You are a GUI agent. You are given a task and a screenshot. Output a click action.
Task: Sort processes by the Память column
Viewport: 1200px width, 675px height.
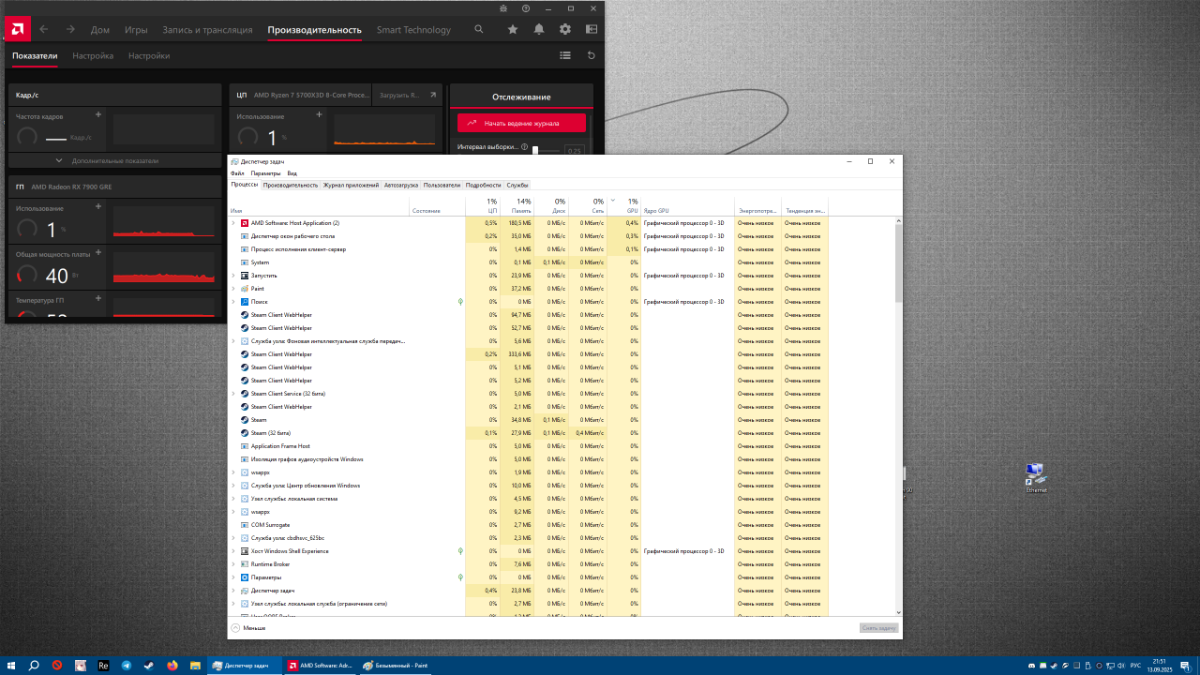point(518,206)
